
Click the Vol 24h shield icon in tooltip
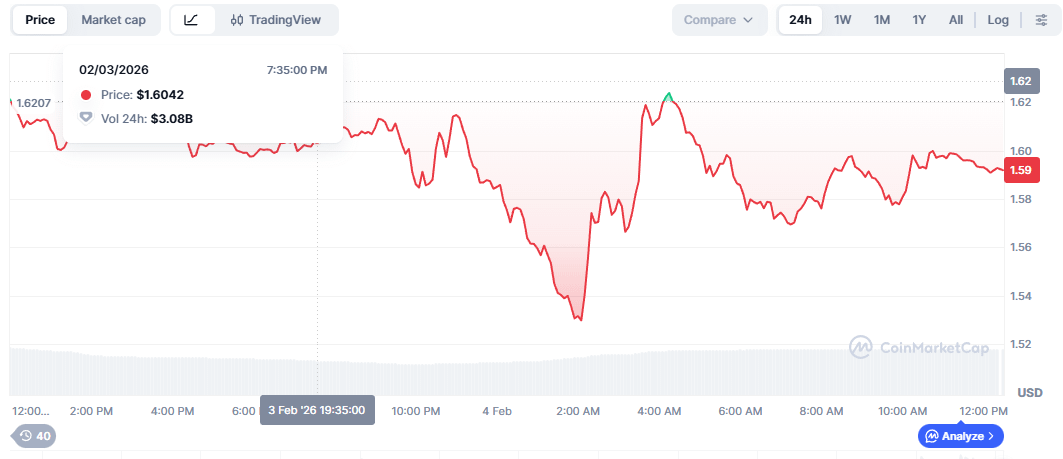[x=86, y=118]
